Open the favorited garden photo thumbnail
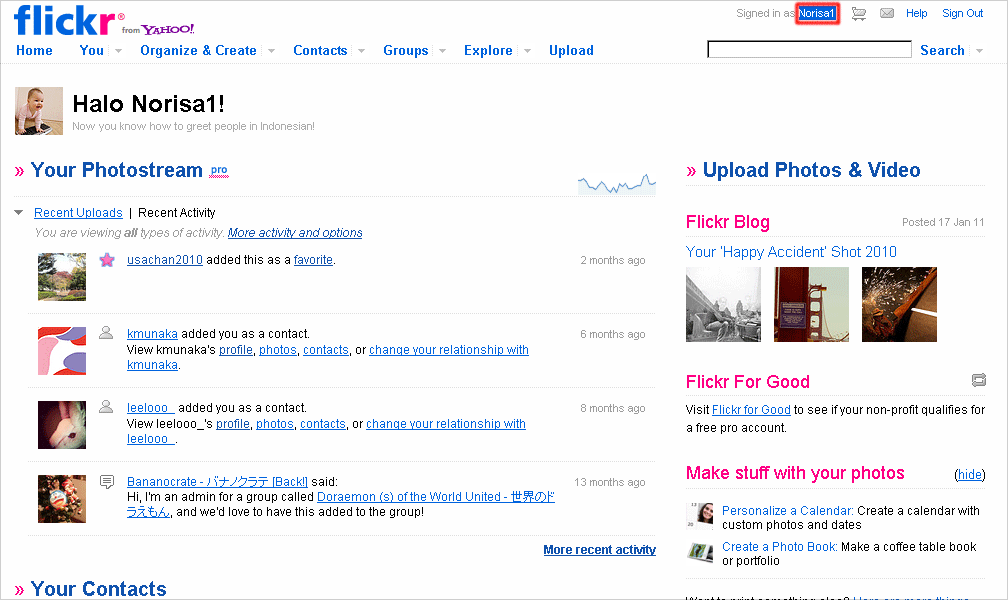Screen dimensions: 1008x600 (x=62, y=277)
